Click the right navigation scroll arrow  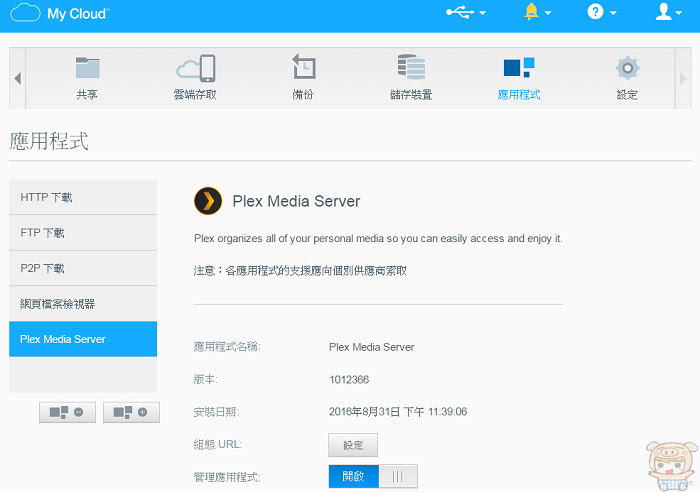[x=683, y=79]
